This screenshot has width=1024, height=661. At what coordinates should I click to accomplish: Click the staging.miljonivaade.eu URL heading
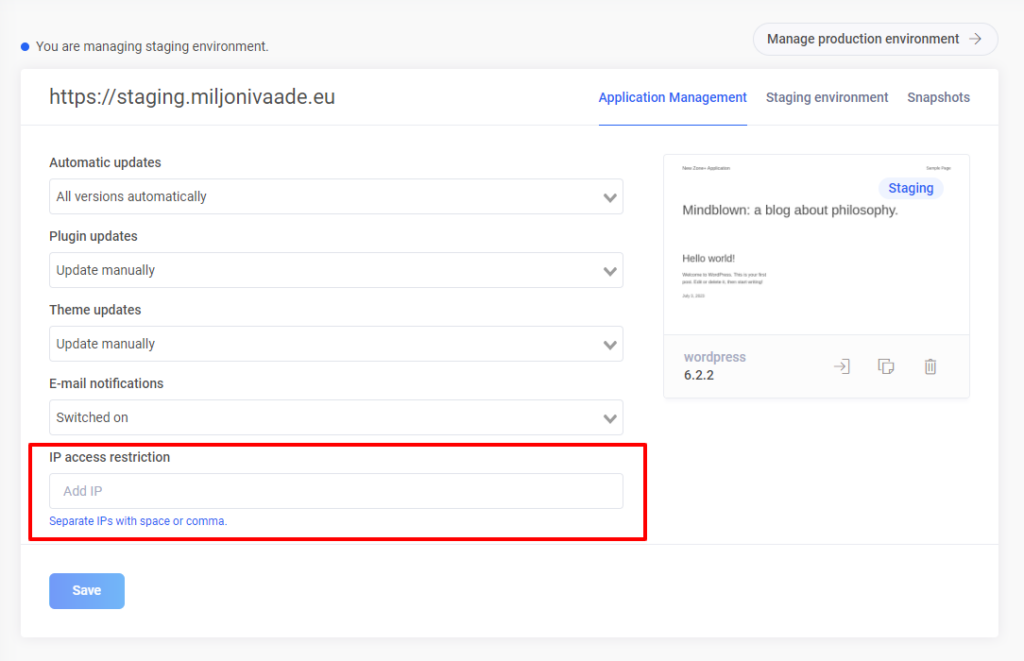(192, 97)
